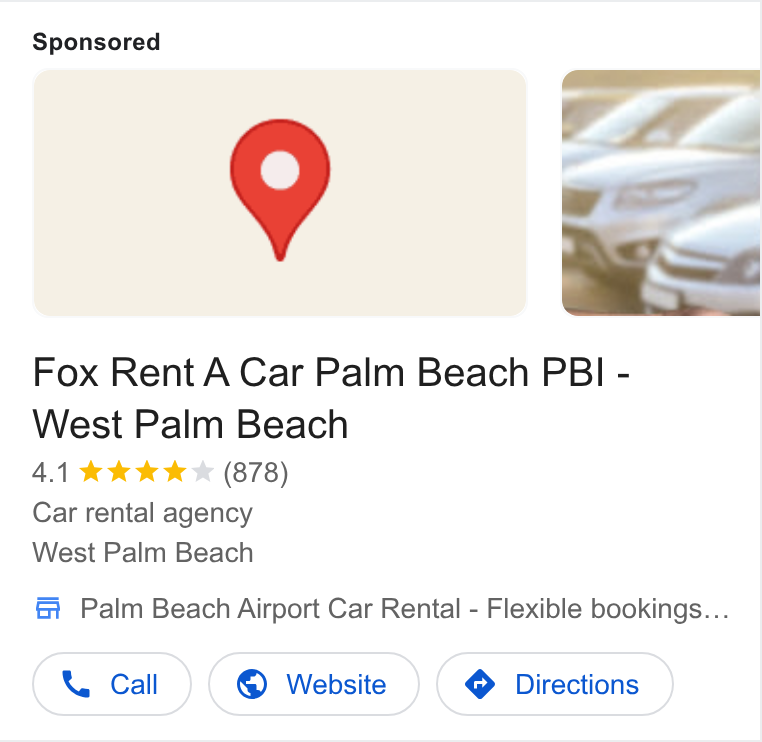Viewport: 762px width, 742px height.
Task: Click the West Palm Beach location text
Action: pos(143,552)
